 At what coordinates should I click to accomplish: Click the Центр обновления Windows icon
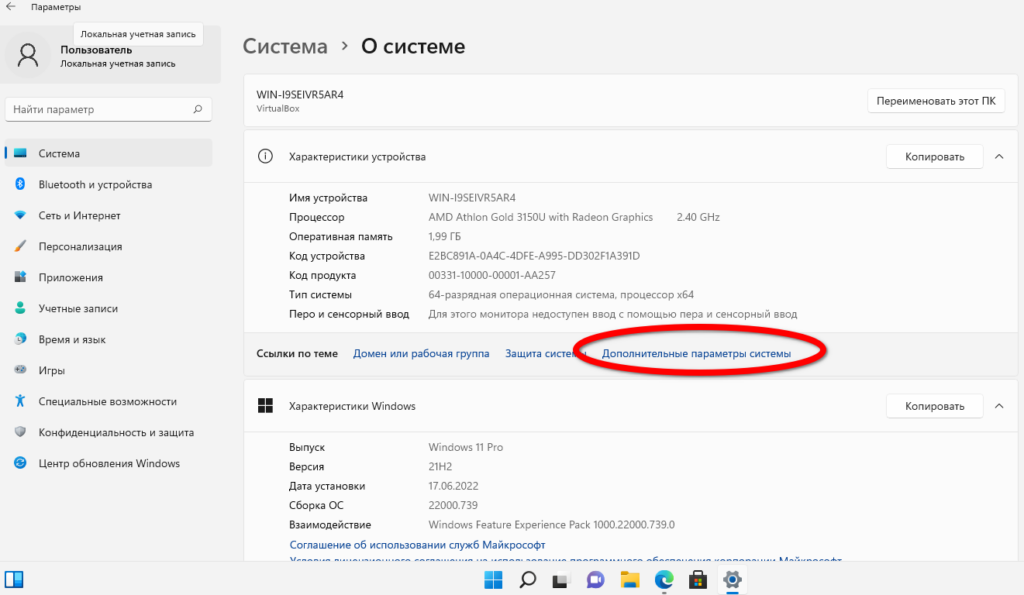tap(20, 462)
